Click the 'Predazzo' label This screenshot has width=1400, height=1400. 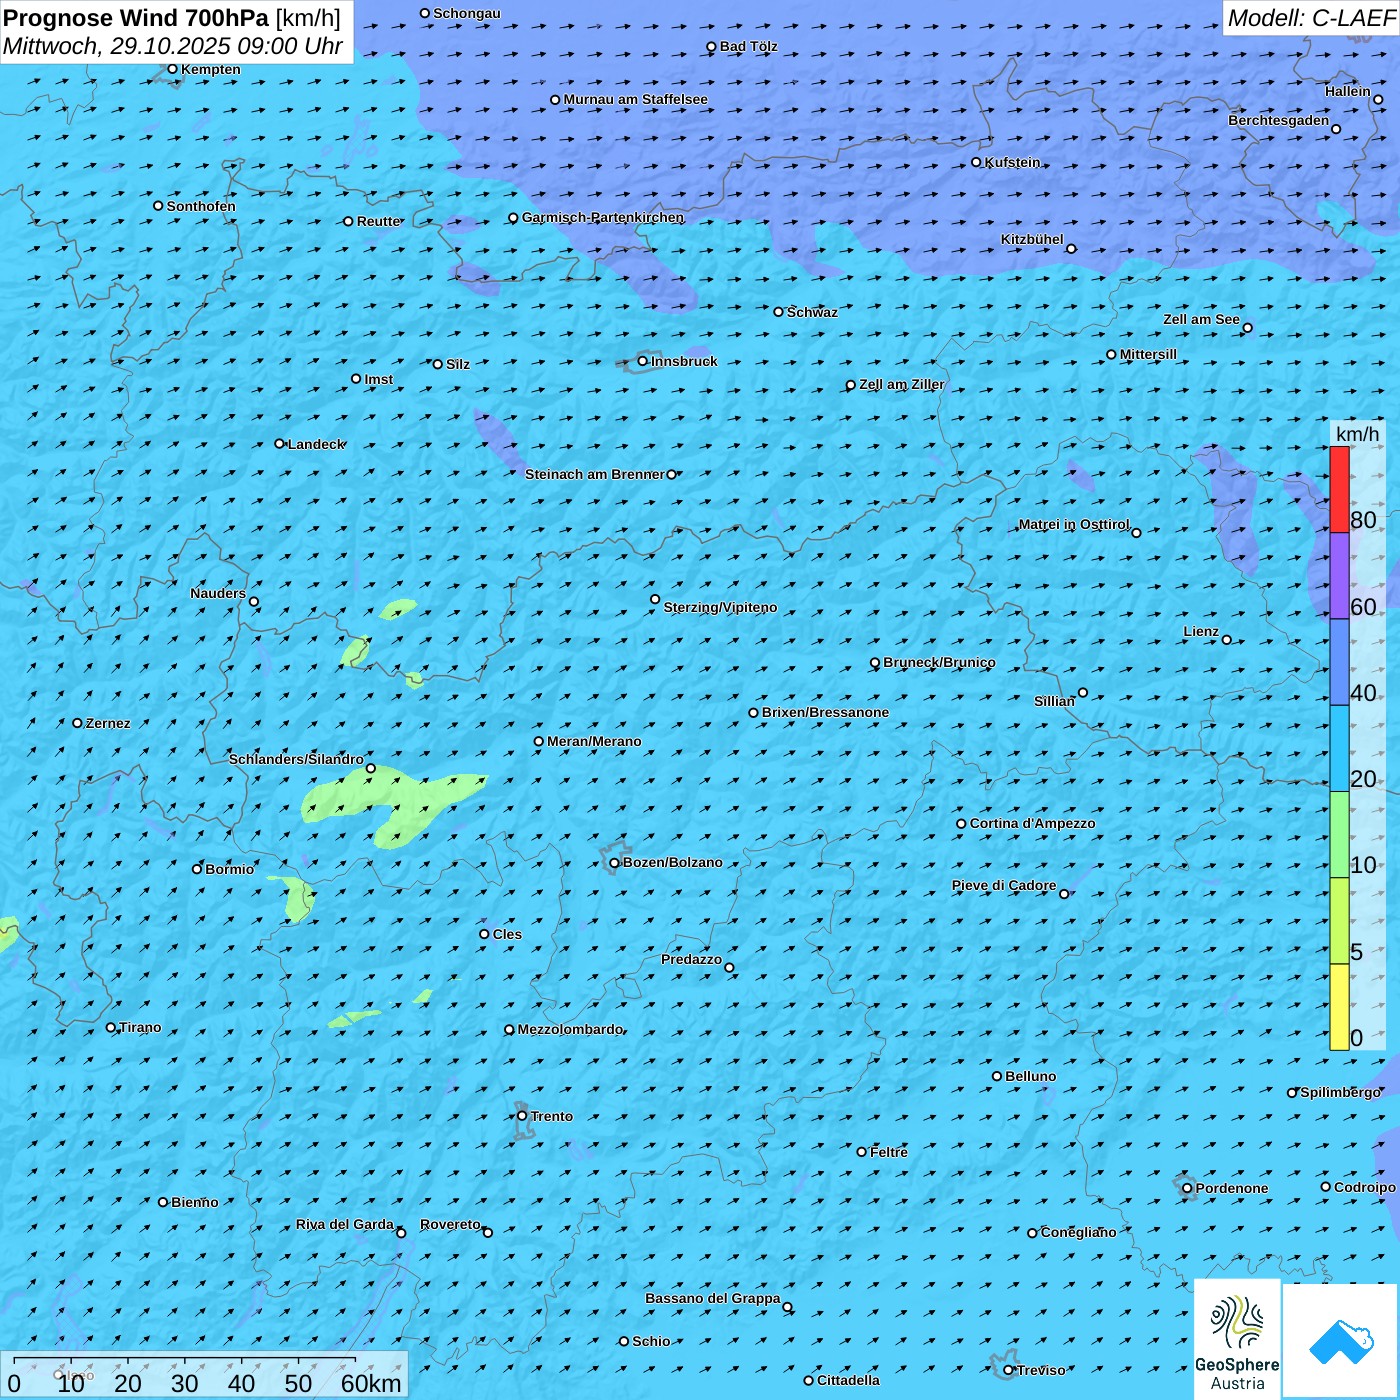coord(691,959)
